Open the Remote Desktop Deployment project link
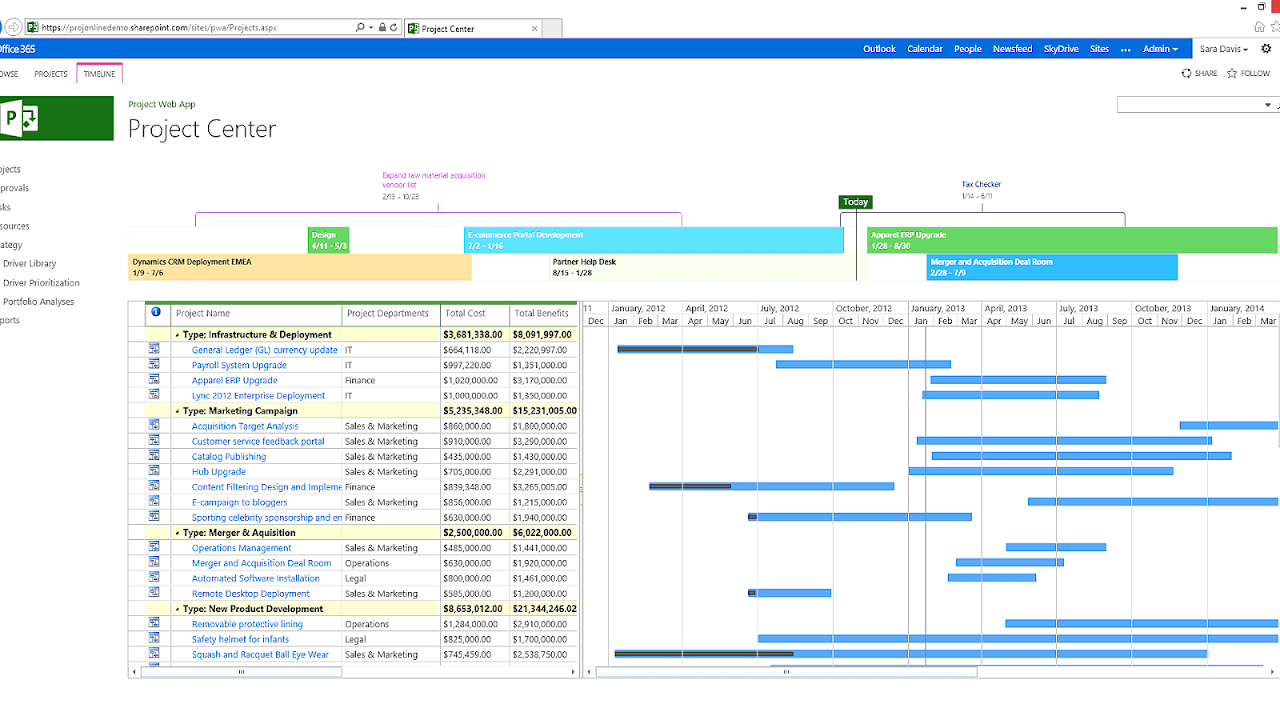This screenshot has width=1280, height=720. (x=251, y=594)
